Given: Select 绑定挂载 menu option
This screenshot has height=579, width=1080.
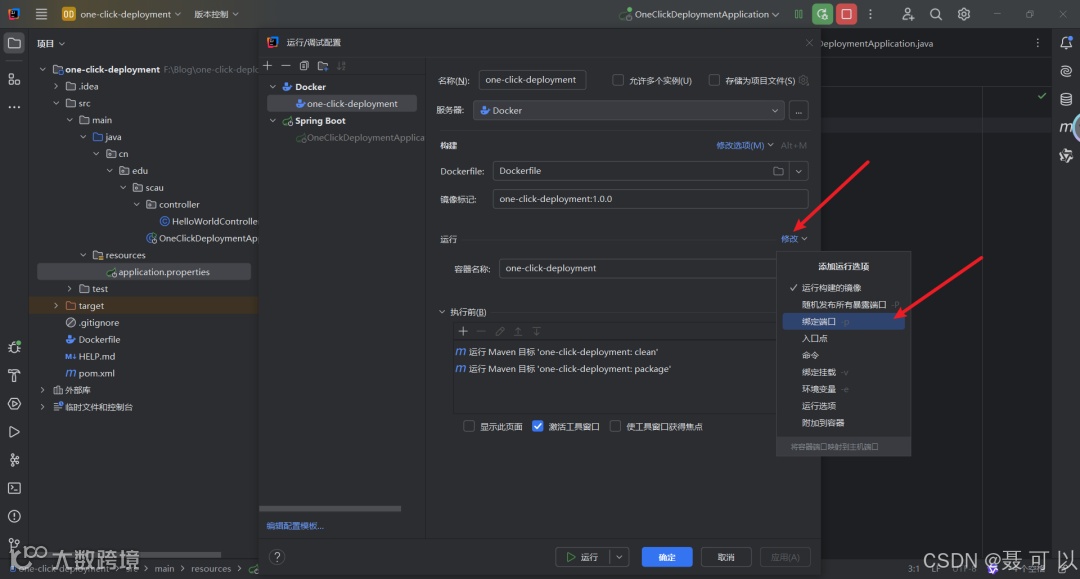Looking at the screenshot, I should [x=844, y=372].
